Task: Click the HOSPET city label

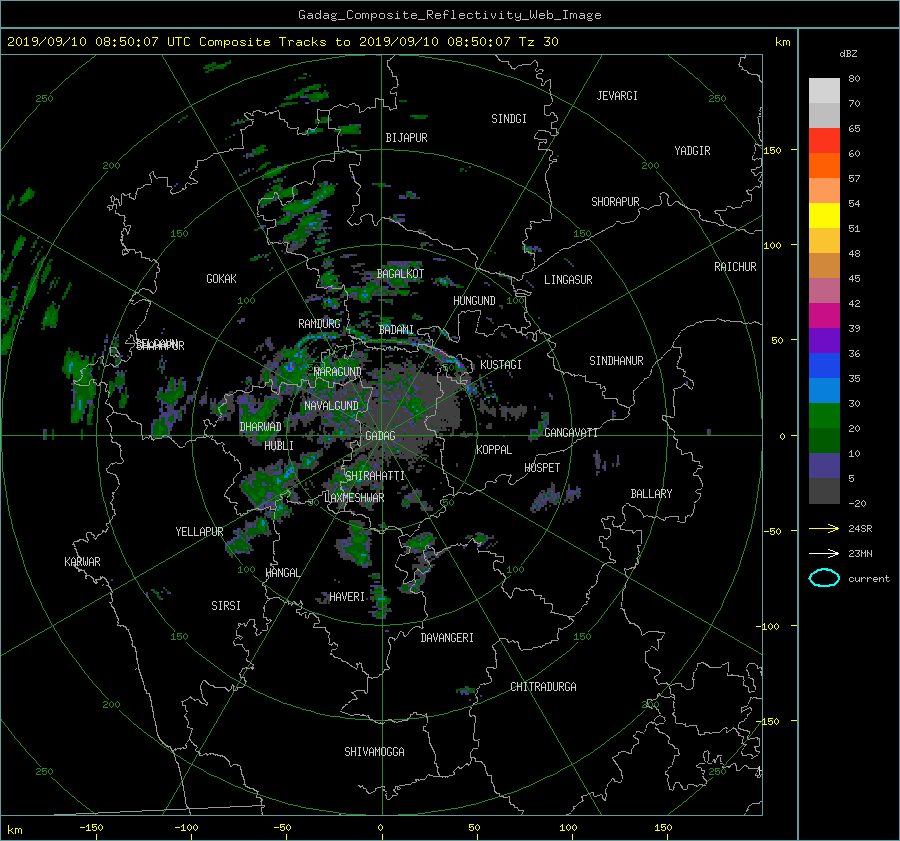Action: click(x=542, y=468)
